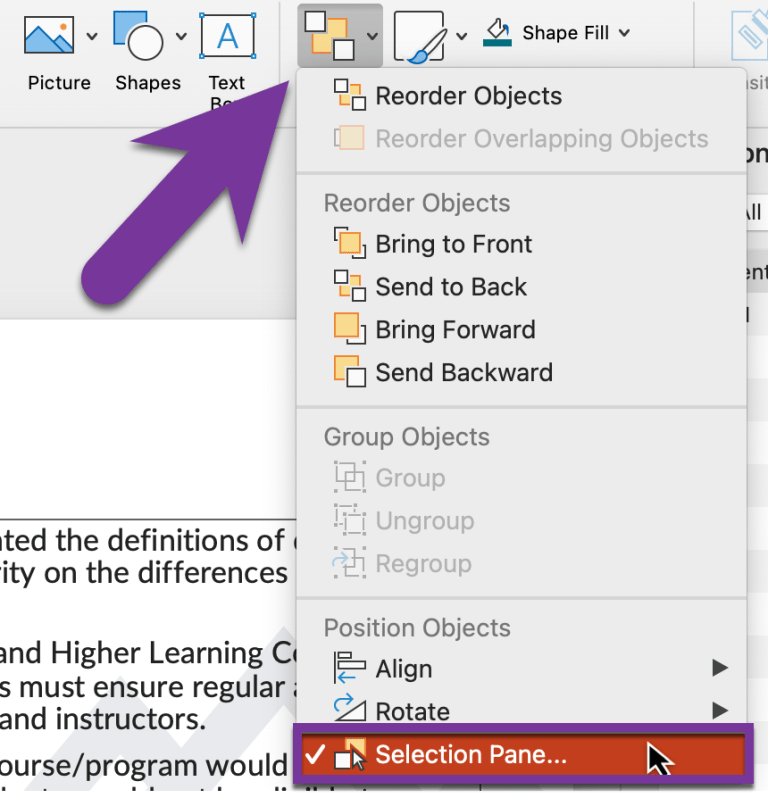Image resolution: width=768 pixels, height=798 pixels.
Task: Click the Send to Back icon
Action: [350, 286]
